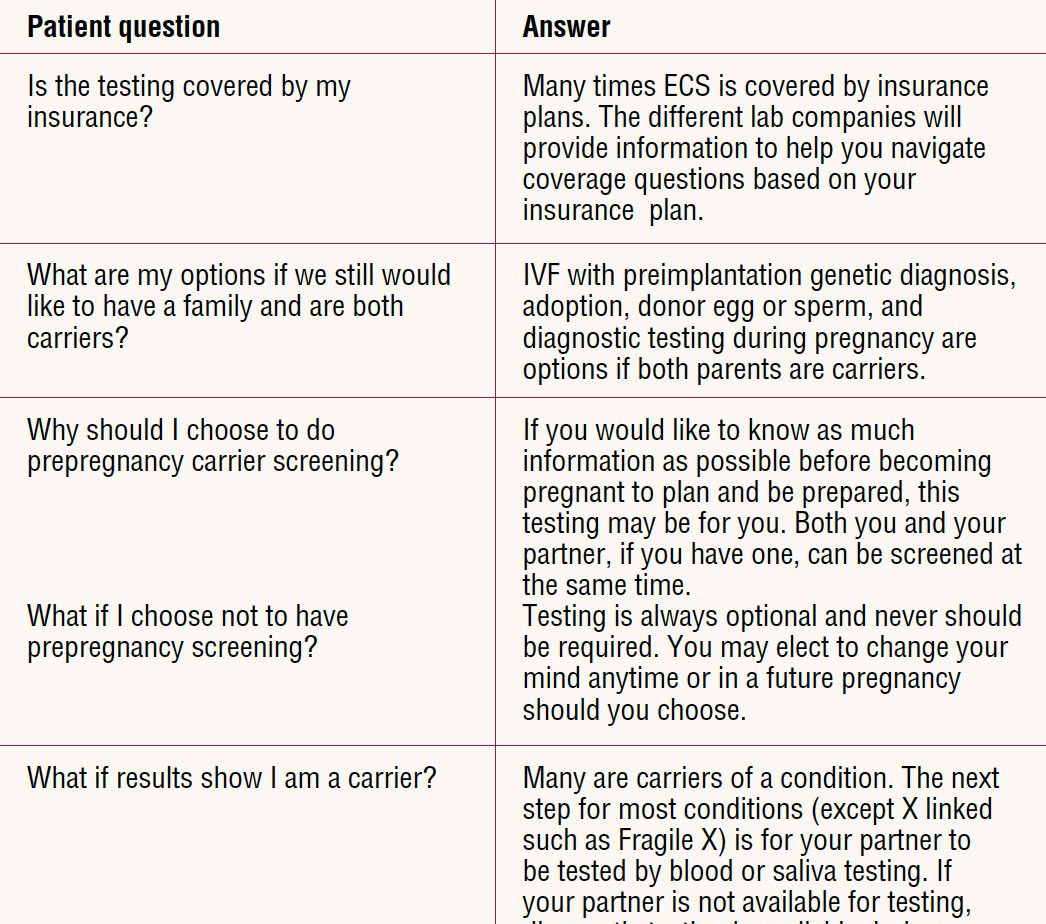This screenshot has width=1046, height=924.
Task: Select the "Why should I choose" question
Action: coord(212,445)
